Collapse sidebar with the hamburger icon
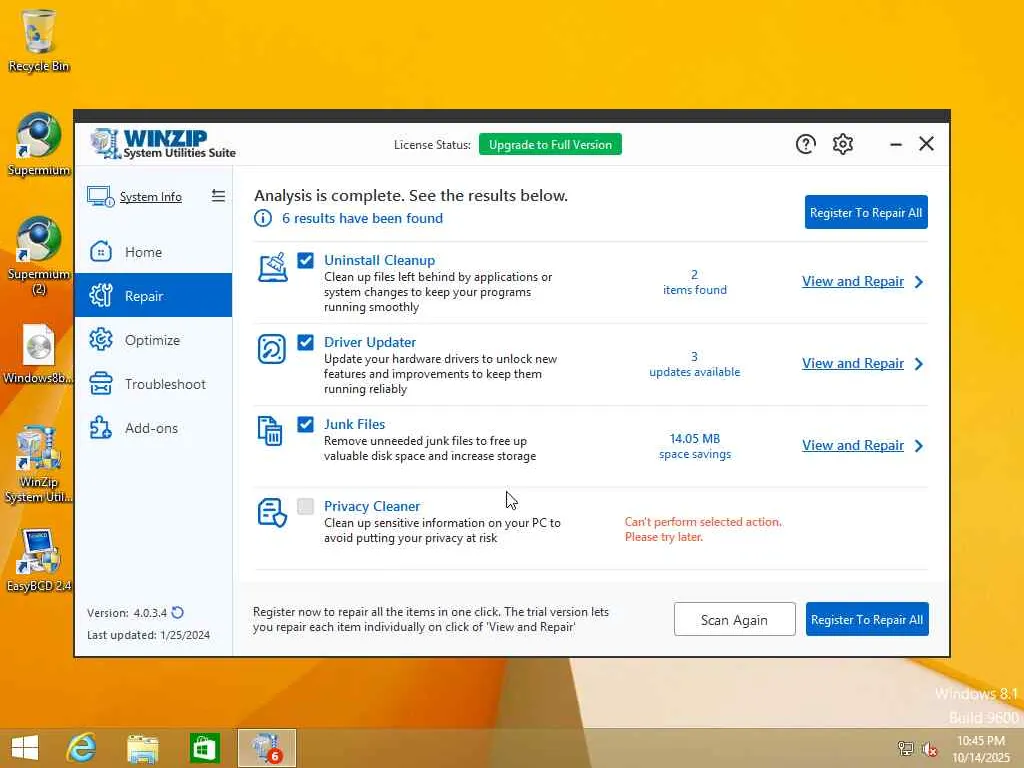Image resolution: width=1024 pixels, height=768 pixels. 218,196
